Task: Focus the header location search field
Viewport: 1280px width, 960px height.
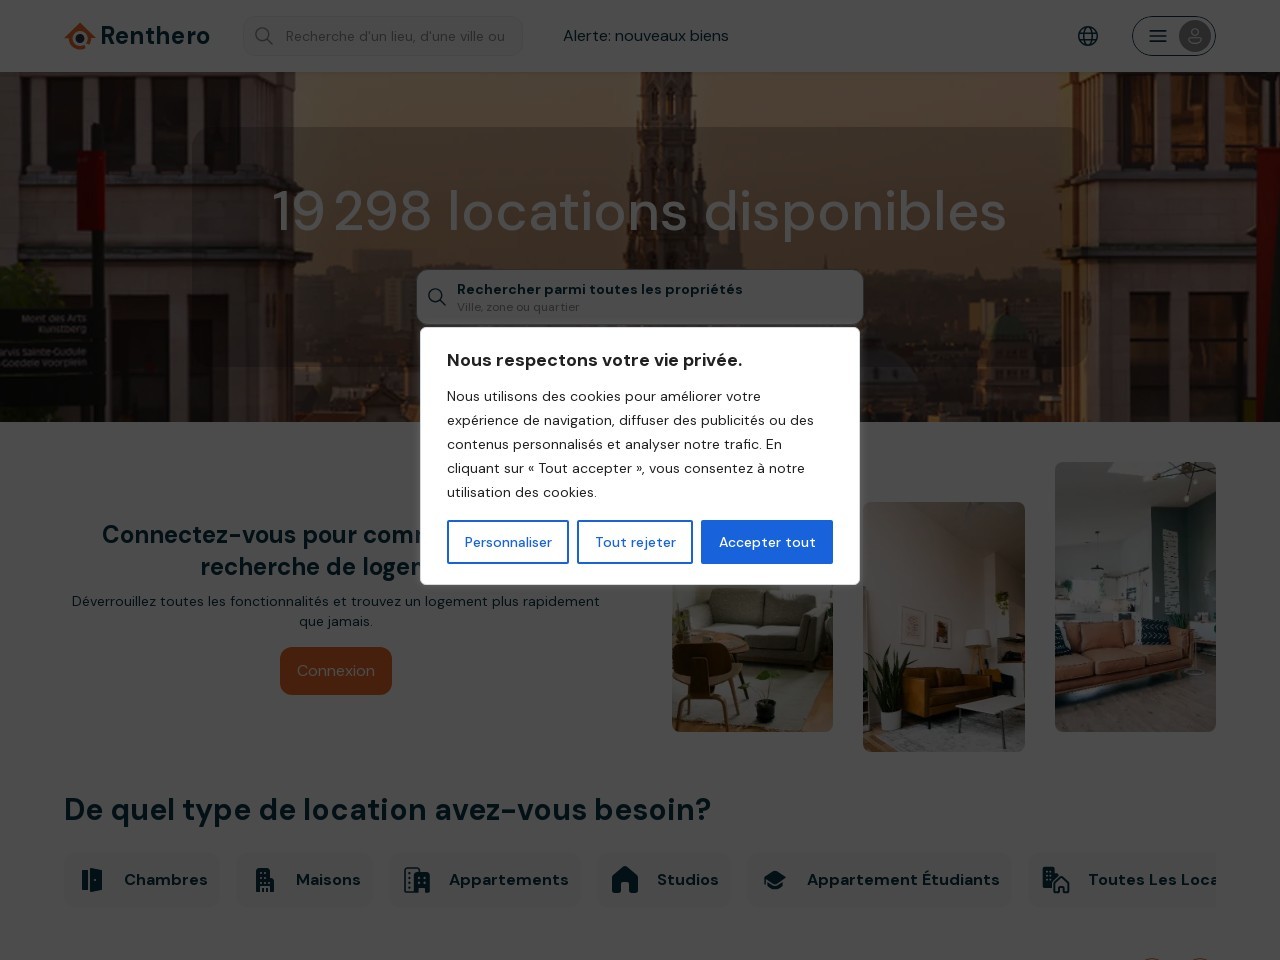Action: point(383,36)
